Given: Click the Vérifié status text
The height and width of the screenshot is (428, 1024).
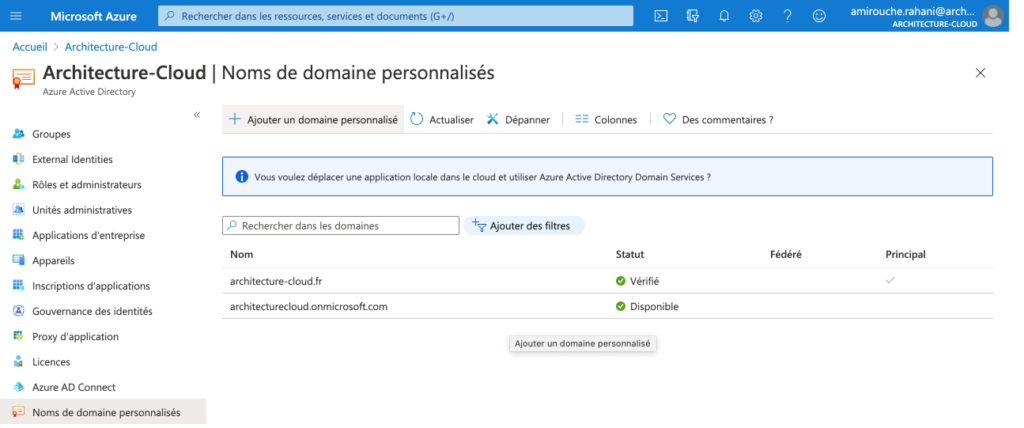Looking at the screenshot, I should tap(645, 281).
